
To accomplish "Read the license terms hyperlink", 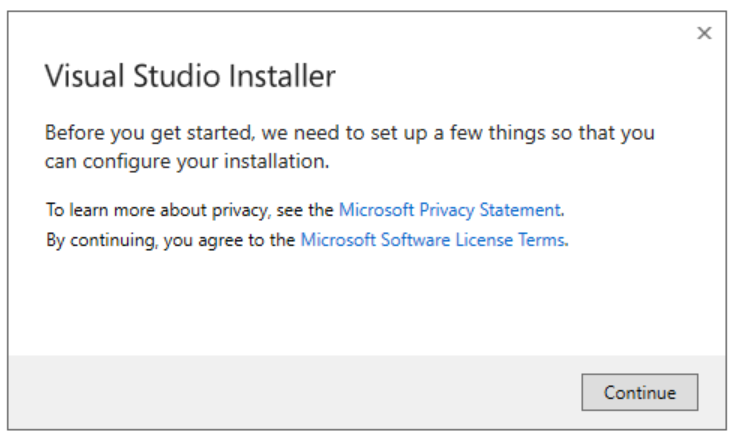I will click(432, 240).
